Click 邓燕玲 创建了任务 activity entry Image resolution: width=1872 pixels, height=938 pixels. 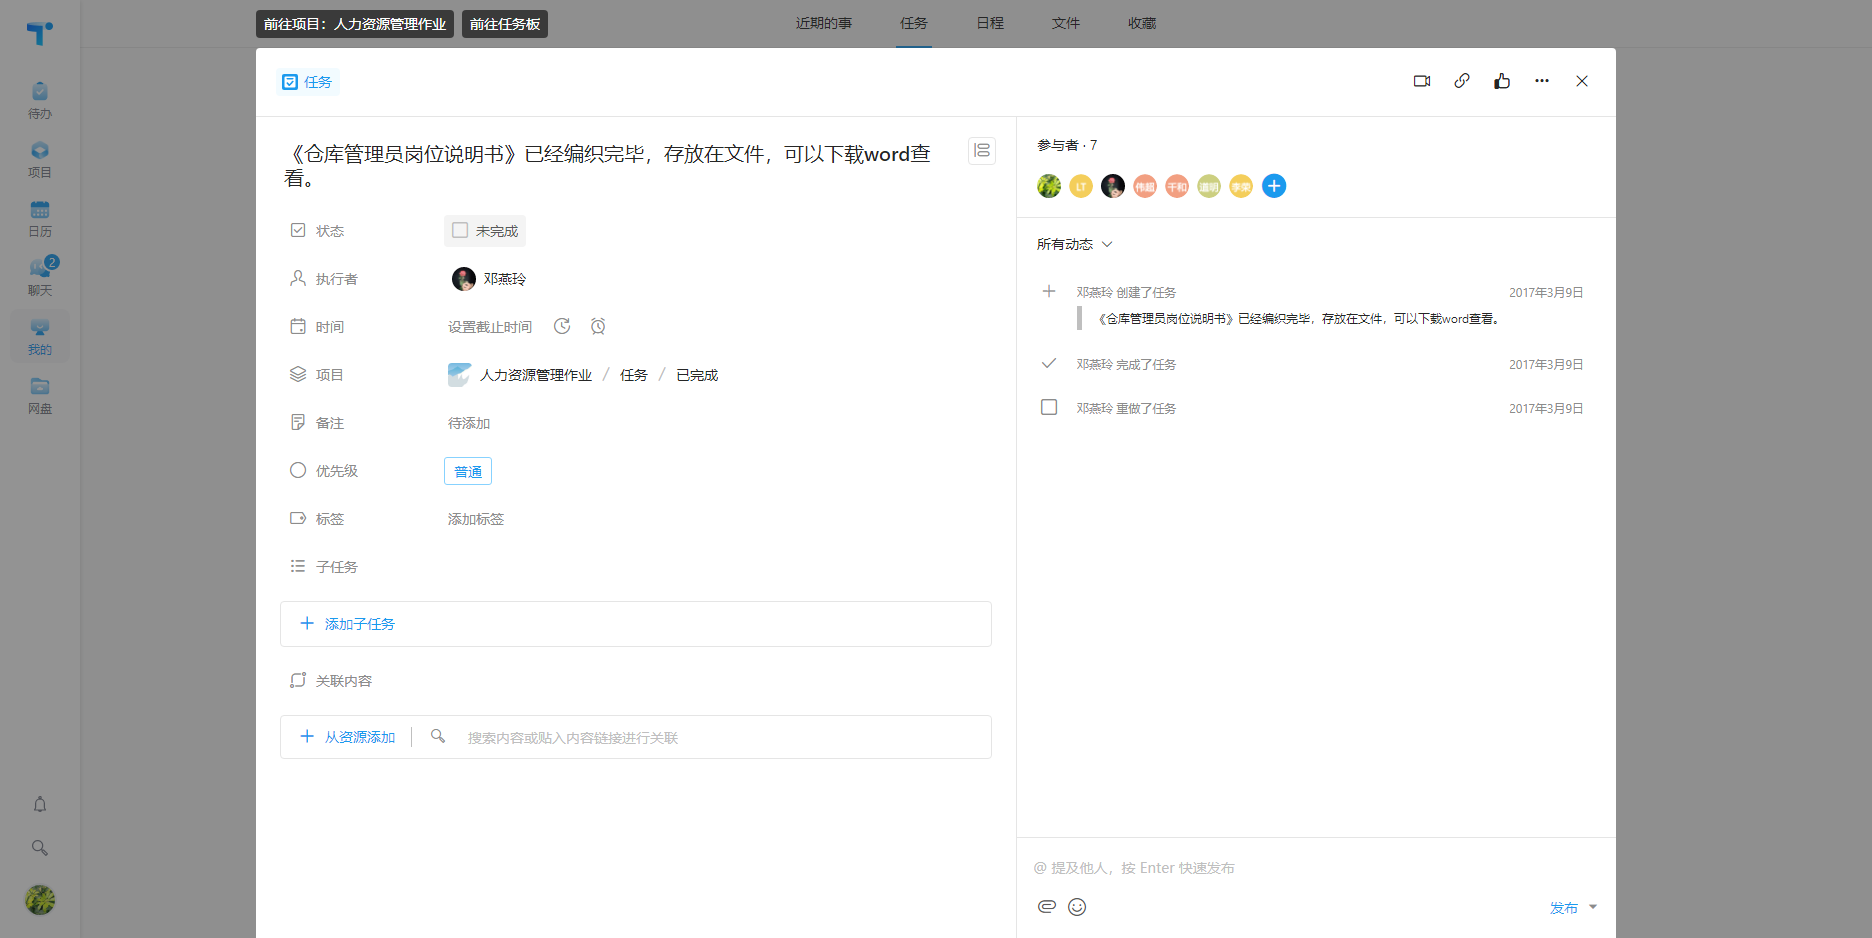click(x=1126, y=292)
